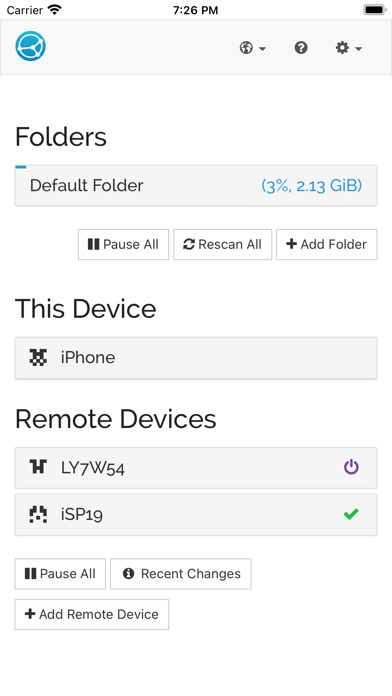This screenshot has height=696, width=392.
Task: Open the language globe dropdown
Action: (253, 47)
